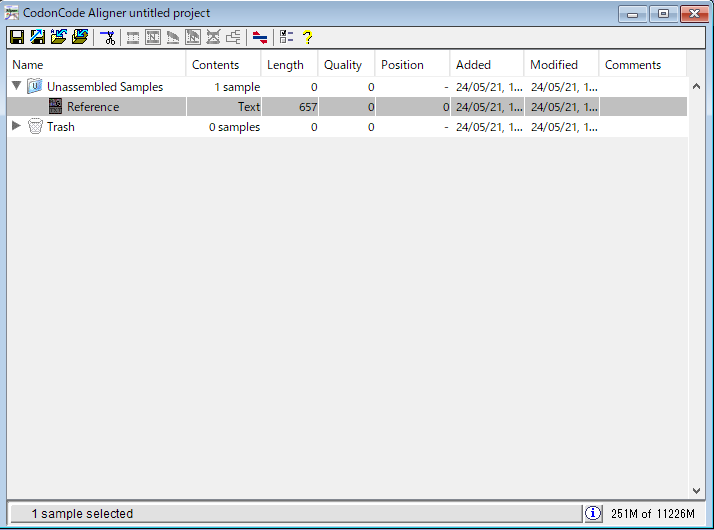The width and height of the screenshot is (714, 530).
Task: Click the Import samples folder icon
Action: (x=59, y=37)
